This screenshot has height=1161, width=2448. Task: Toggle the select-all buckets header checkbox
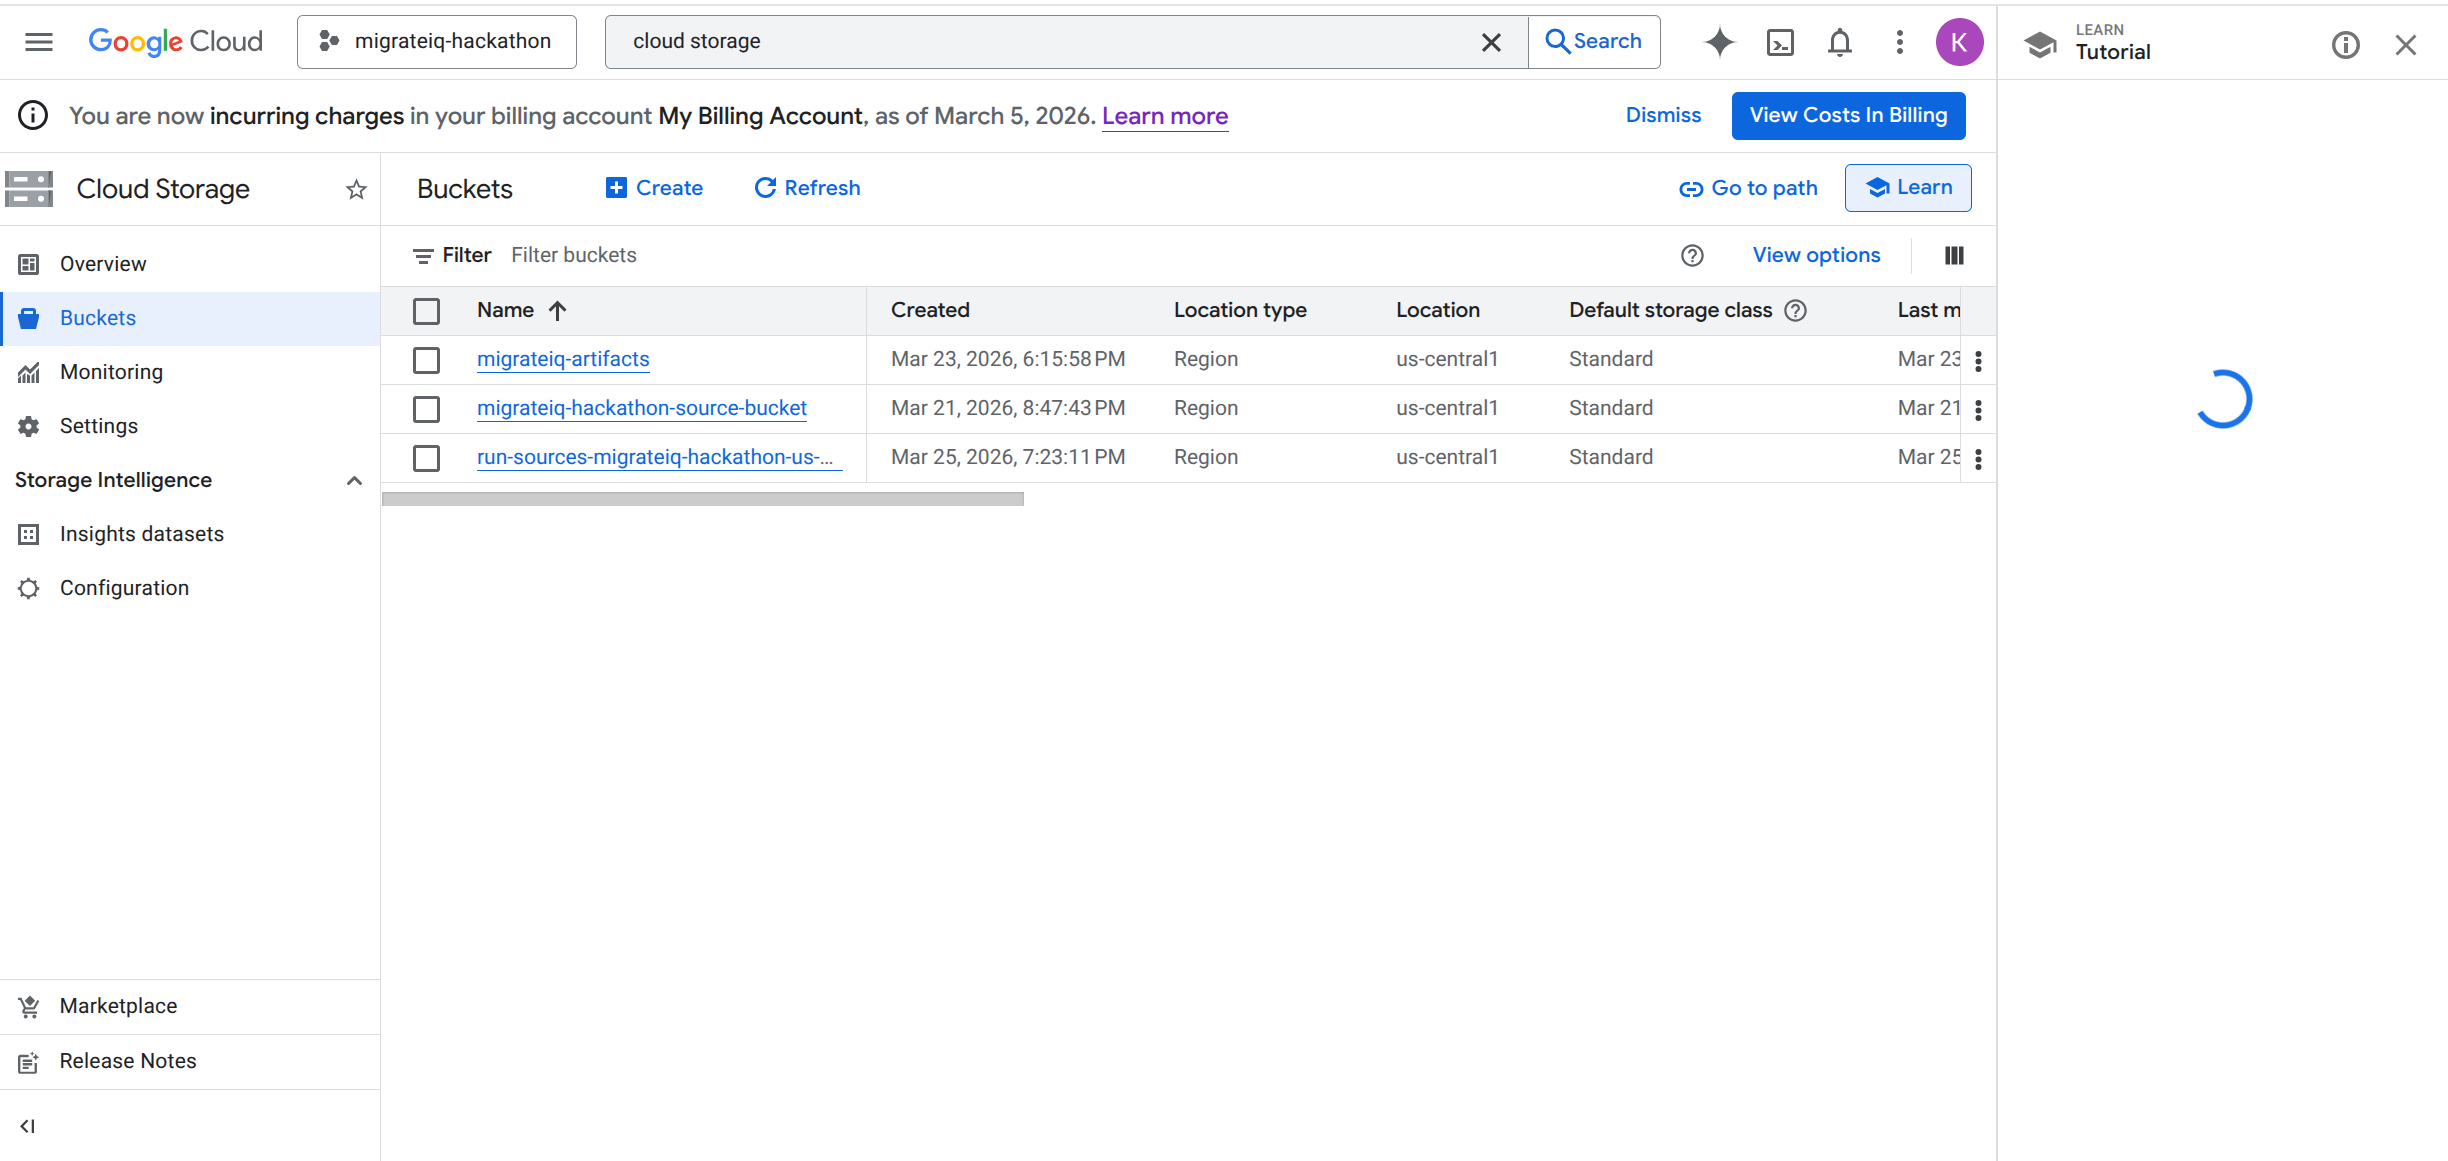coord(426,311)
